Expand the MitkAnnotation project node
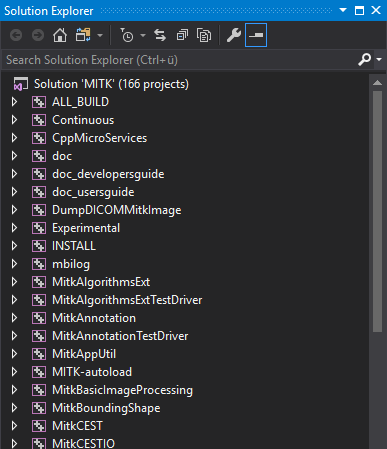The height and width of the screenshot is (449, 387). coord(14,318)
